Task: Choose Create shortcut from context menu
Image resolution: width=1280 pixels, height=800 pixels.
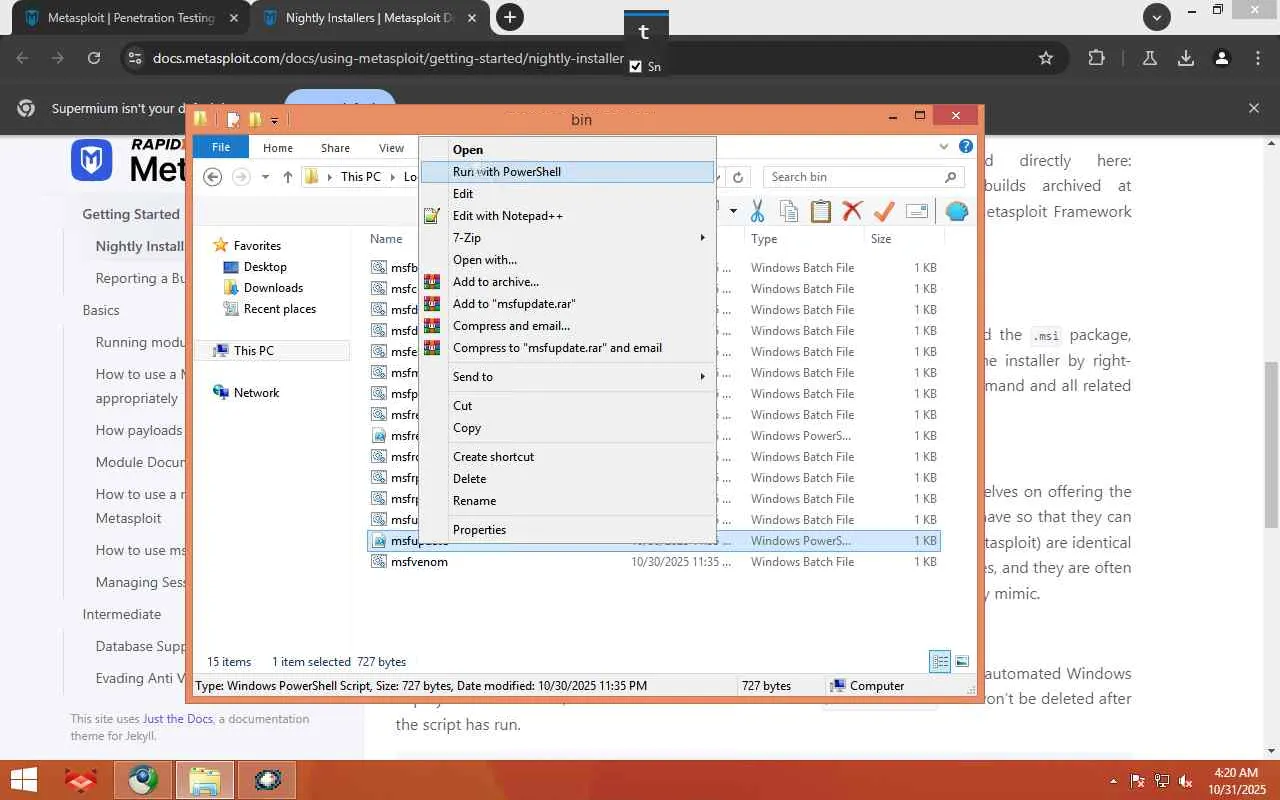Action: click(567, 457)
